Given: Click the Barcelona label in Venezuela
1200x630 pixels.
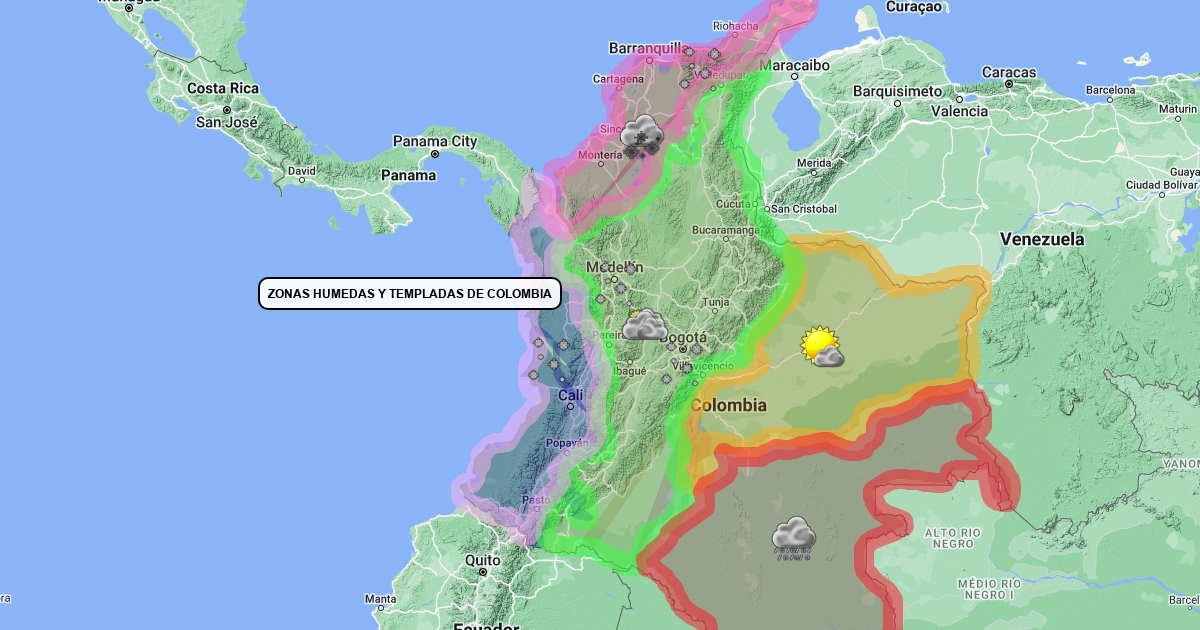Looking at the screenshot, I should 1111,90.
